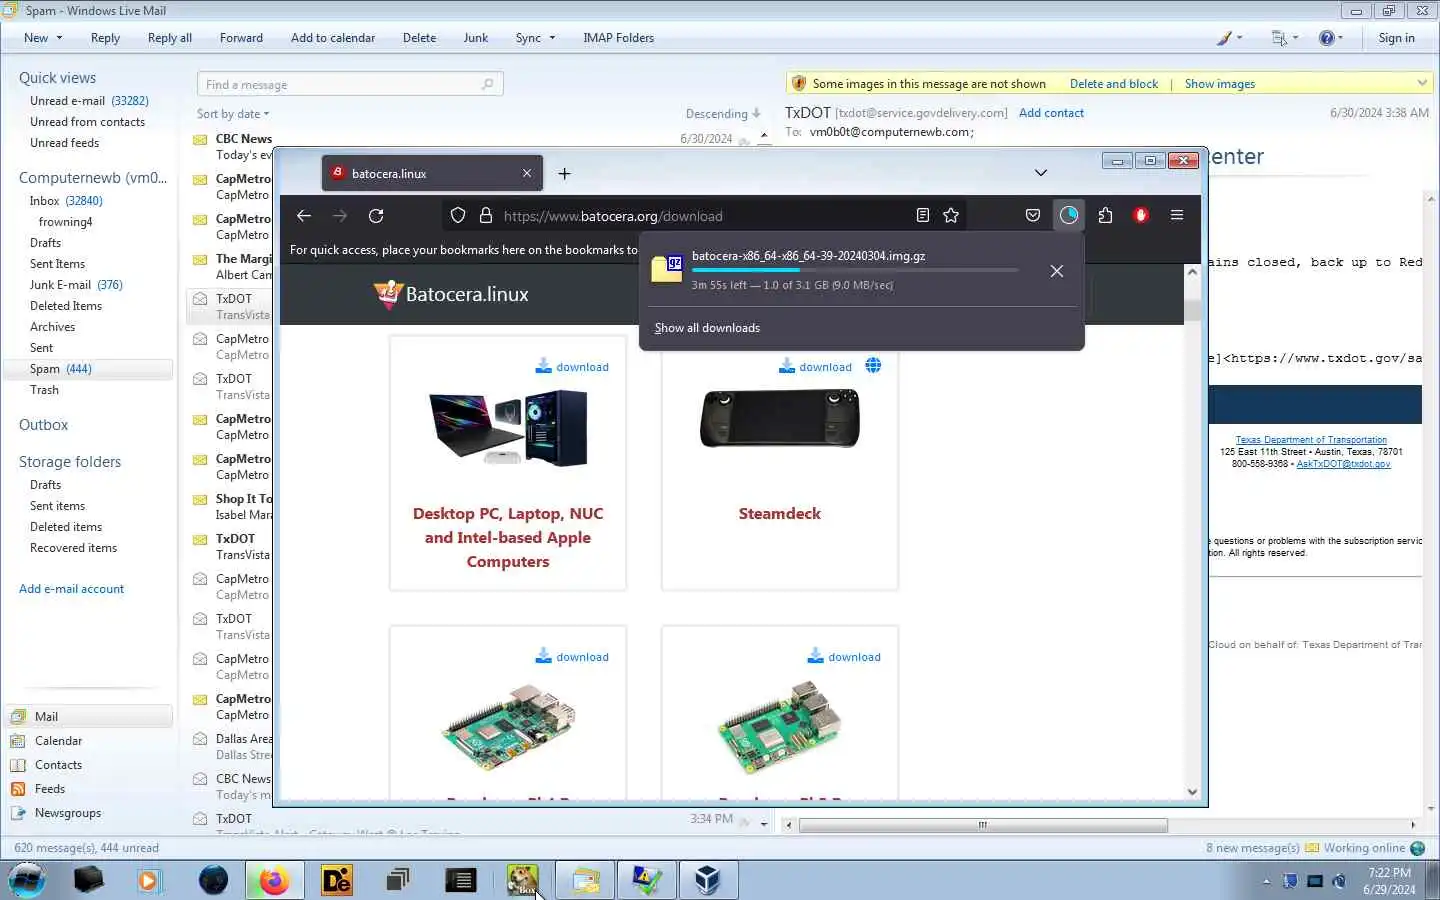
Task: Bookmark this page with the star icon
Action: pos(951,215)
